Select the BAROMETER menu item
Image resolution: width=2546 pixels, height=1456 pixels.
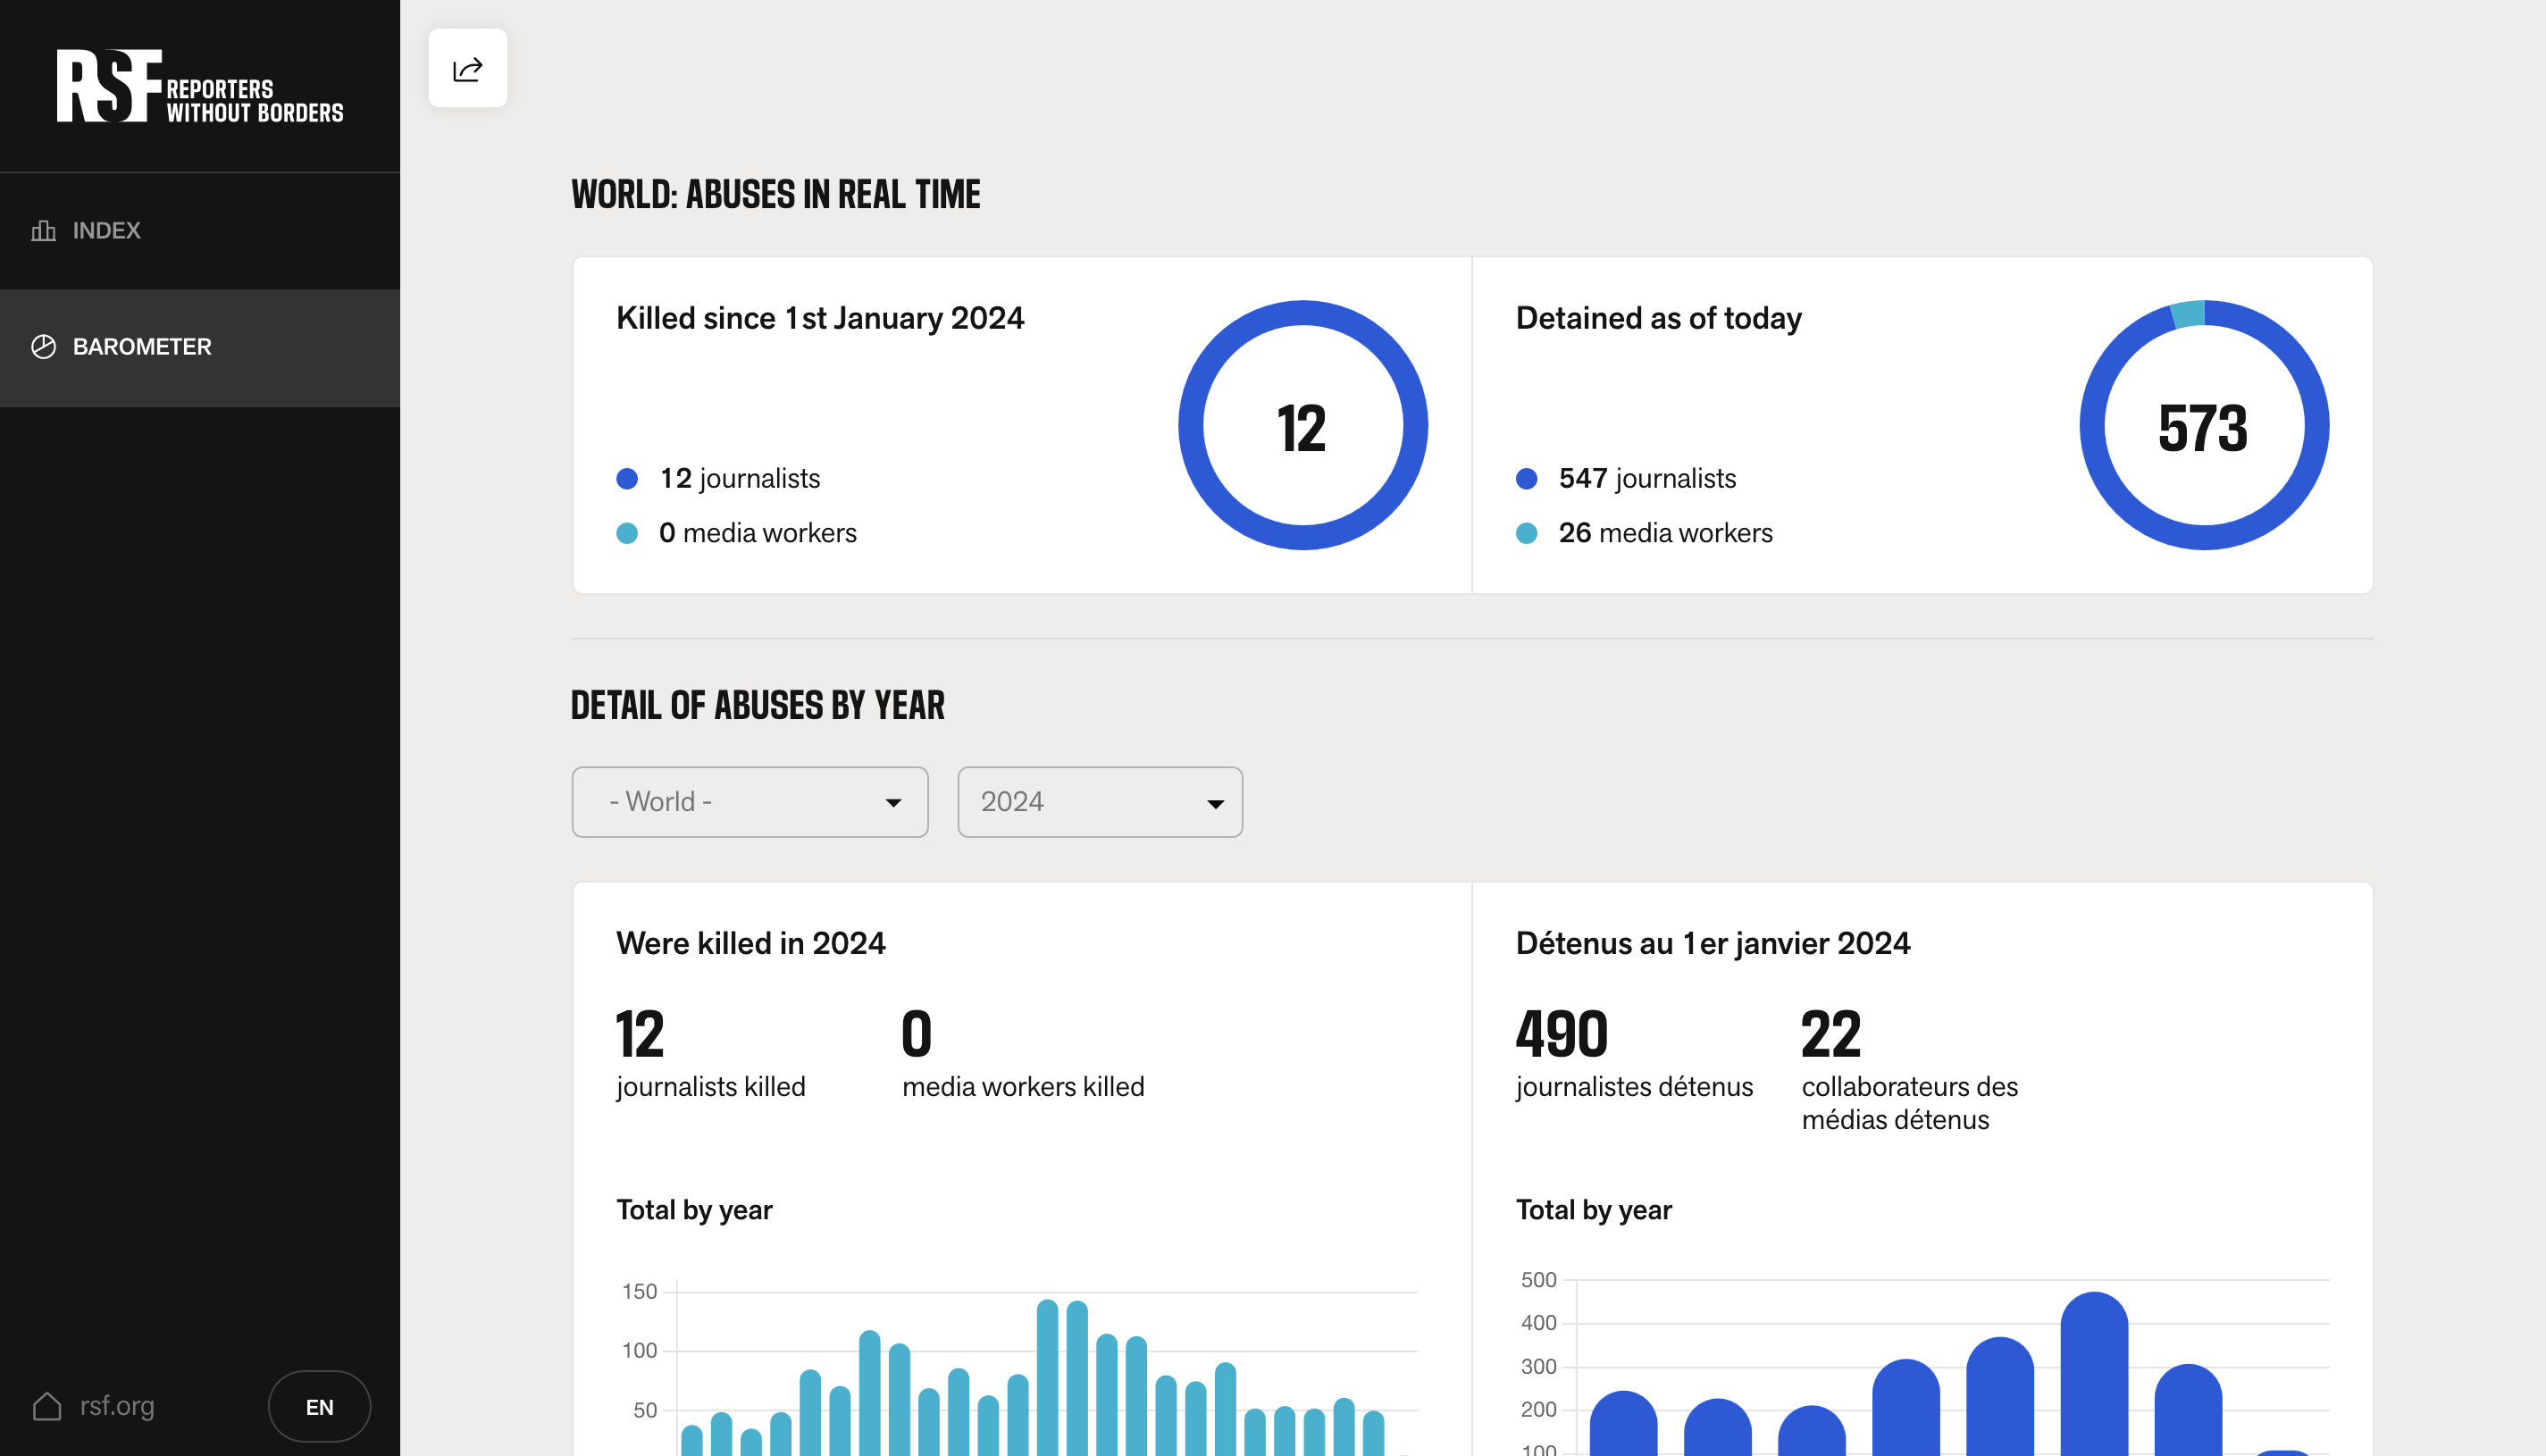click(142, 347)
